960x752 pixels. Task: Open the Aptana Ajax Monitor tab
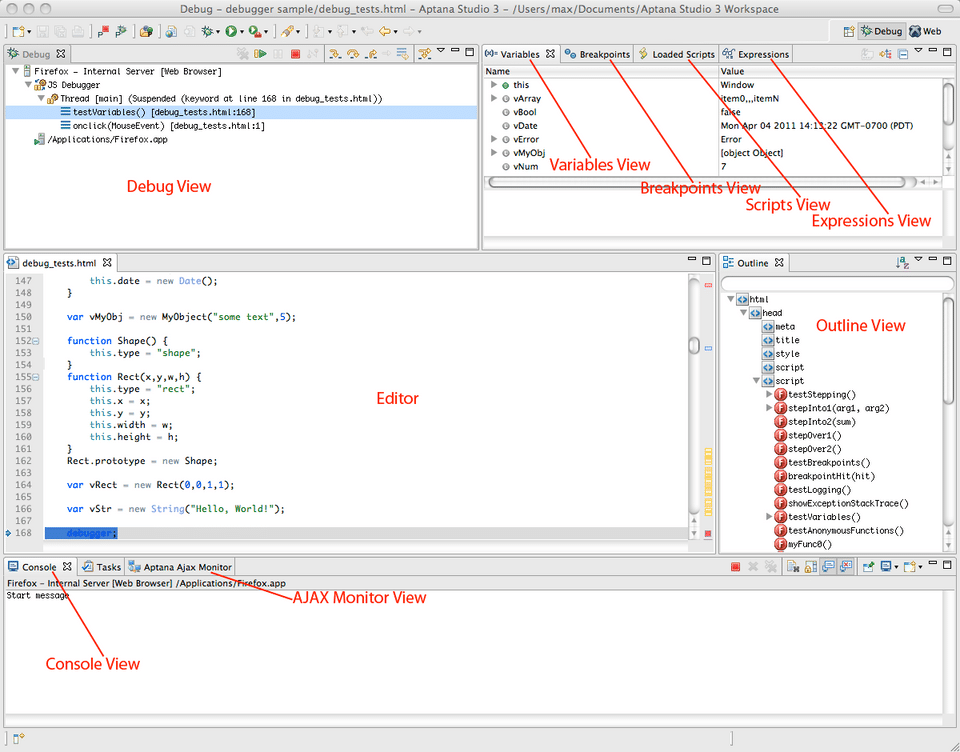pyautogui.click(x=180, y=567)
